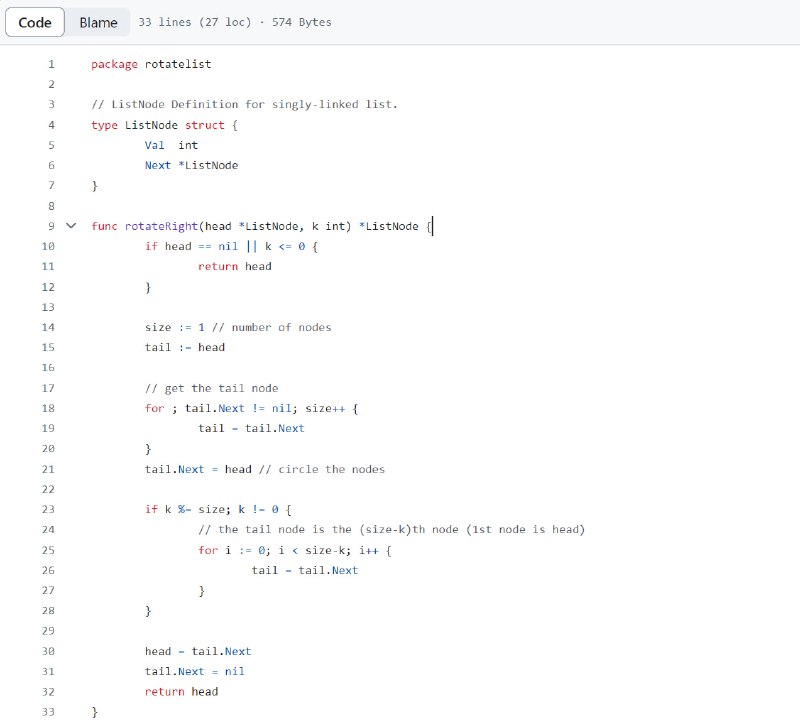Click "return head" on line 32

point(181,692)
